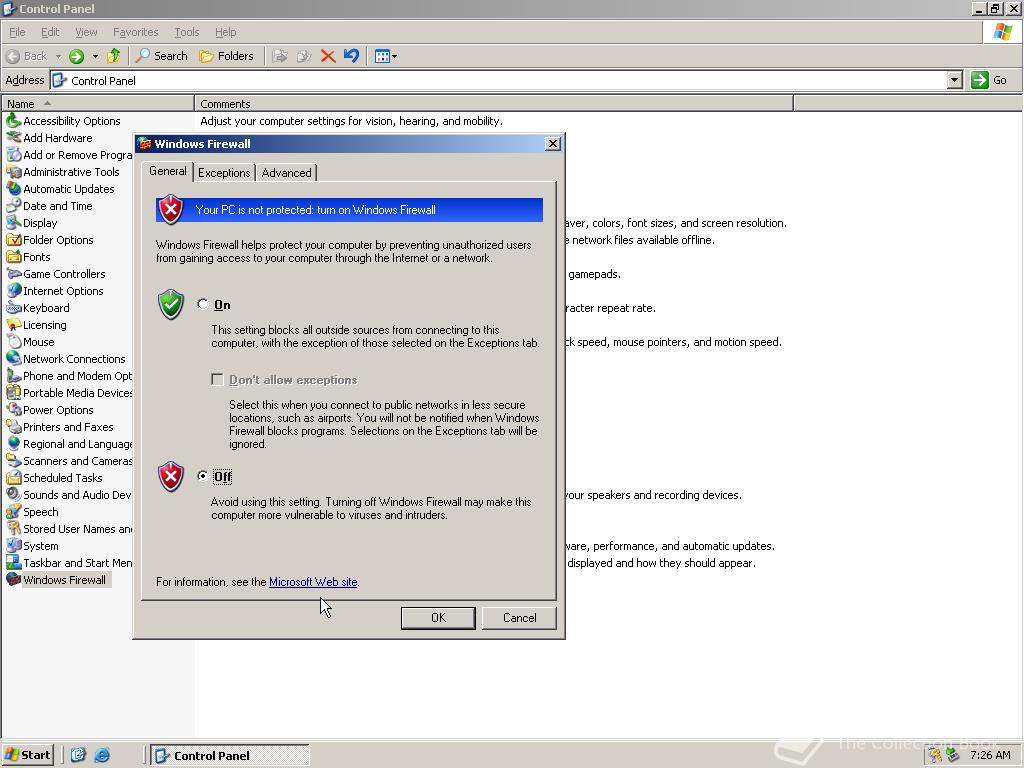Click the Folders toolbar button
1024x768 pixels.
click(226, 56)
